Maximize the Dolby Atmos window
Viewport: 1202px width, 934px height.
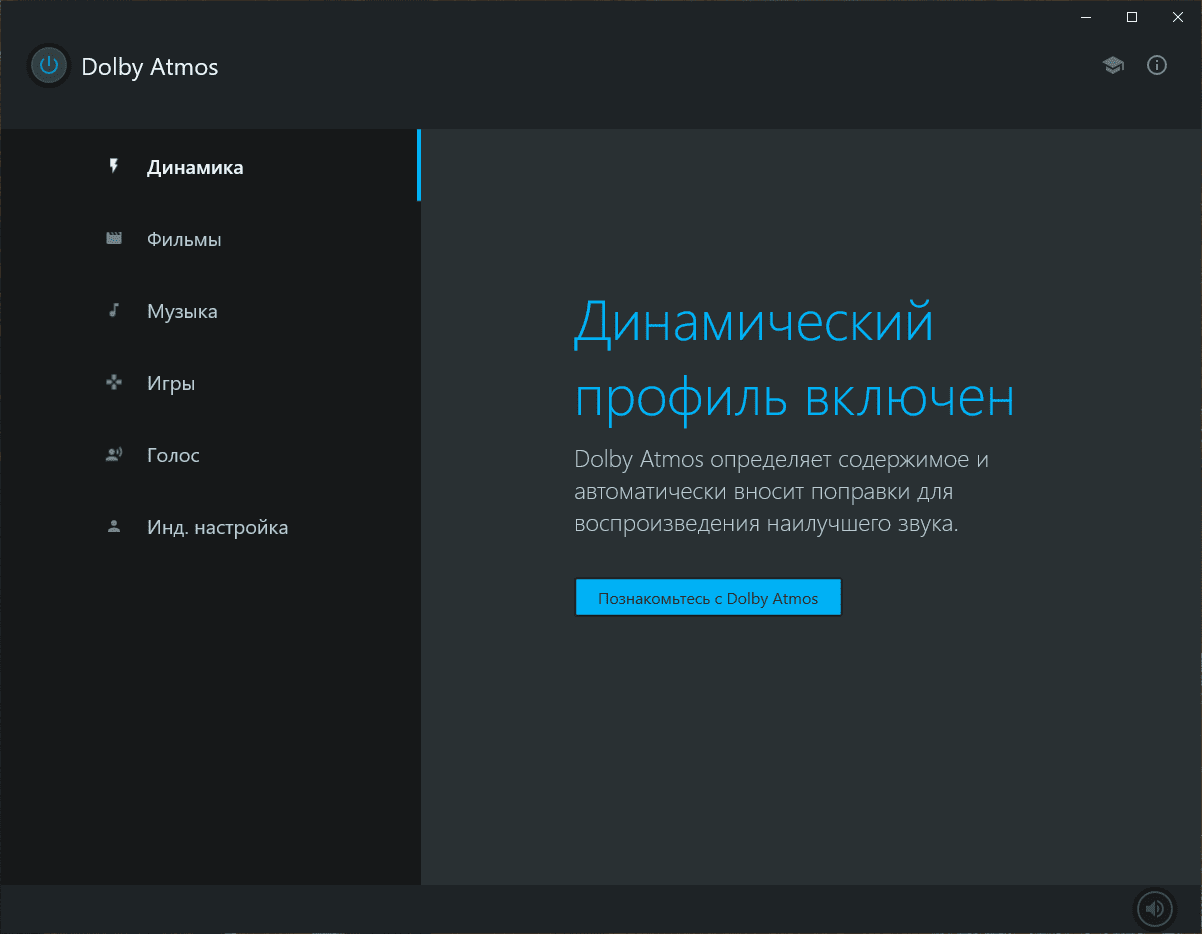(1132, 16)
